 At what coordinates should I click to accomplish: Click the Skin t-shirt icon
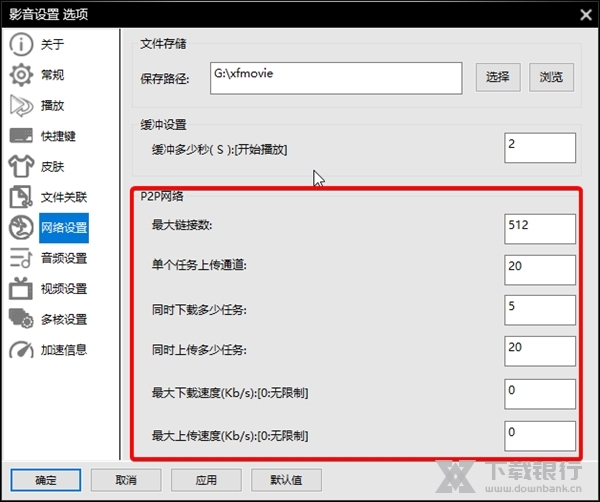click(x=21, y=166)
